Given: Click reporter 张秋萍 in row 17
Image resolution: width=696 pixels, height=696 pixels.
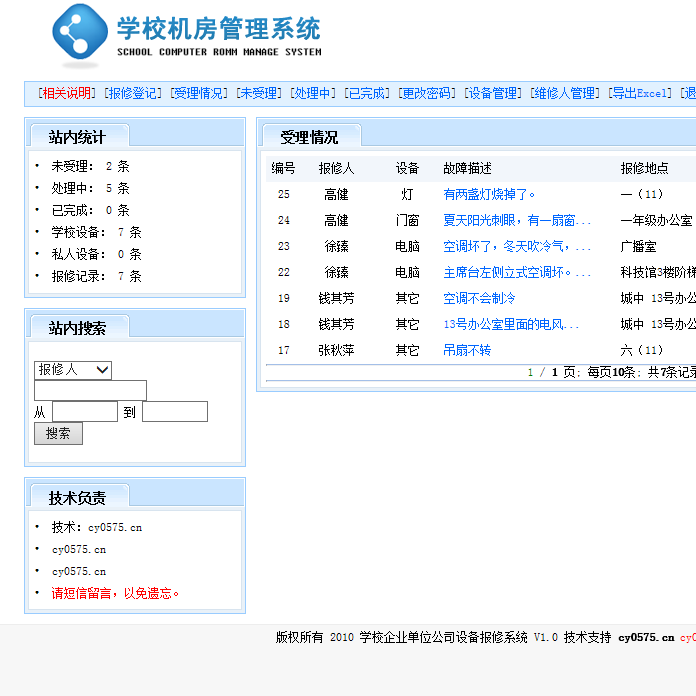Looking at the screenshot, I should pyautogui.click(x=336, y=350).
